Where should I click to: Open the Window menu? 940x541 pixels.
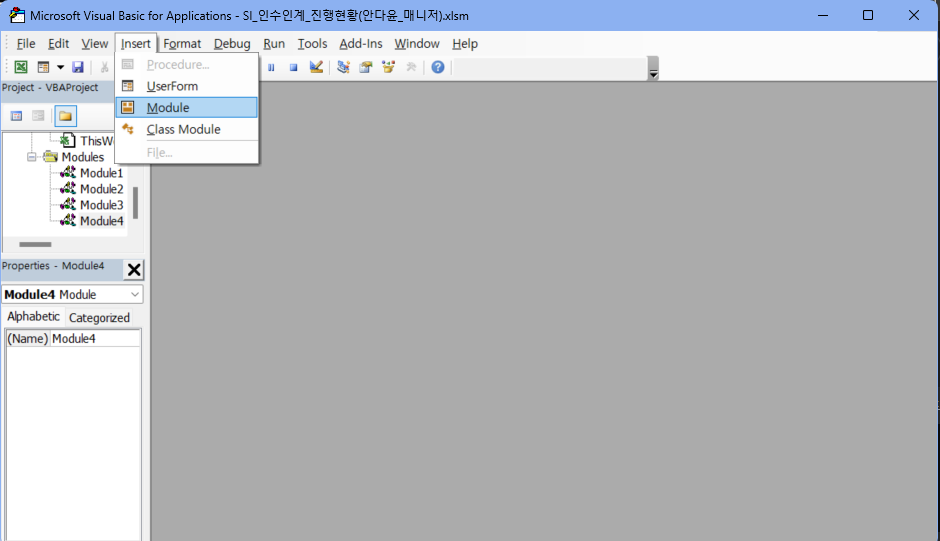tap(417, 44)
